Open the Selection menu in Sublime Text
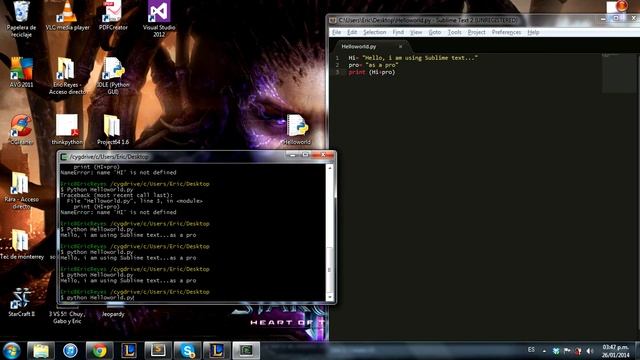 tap(374, 32)
